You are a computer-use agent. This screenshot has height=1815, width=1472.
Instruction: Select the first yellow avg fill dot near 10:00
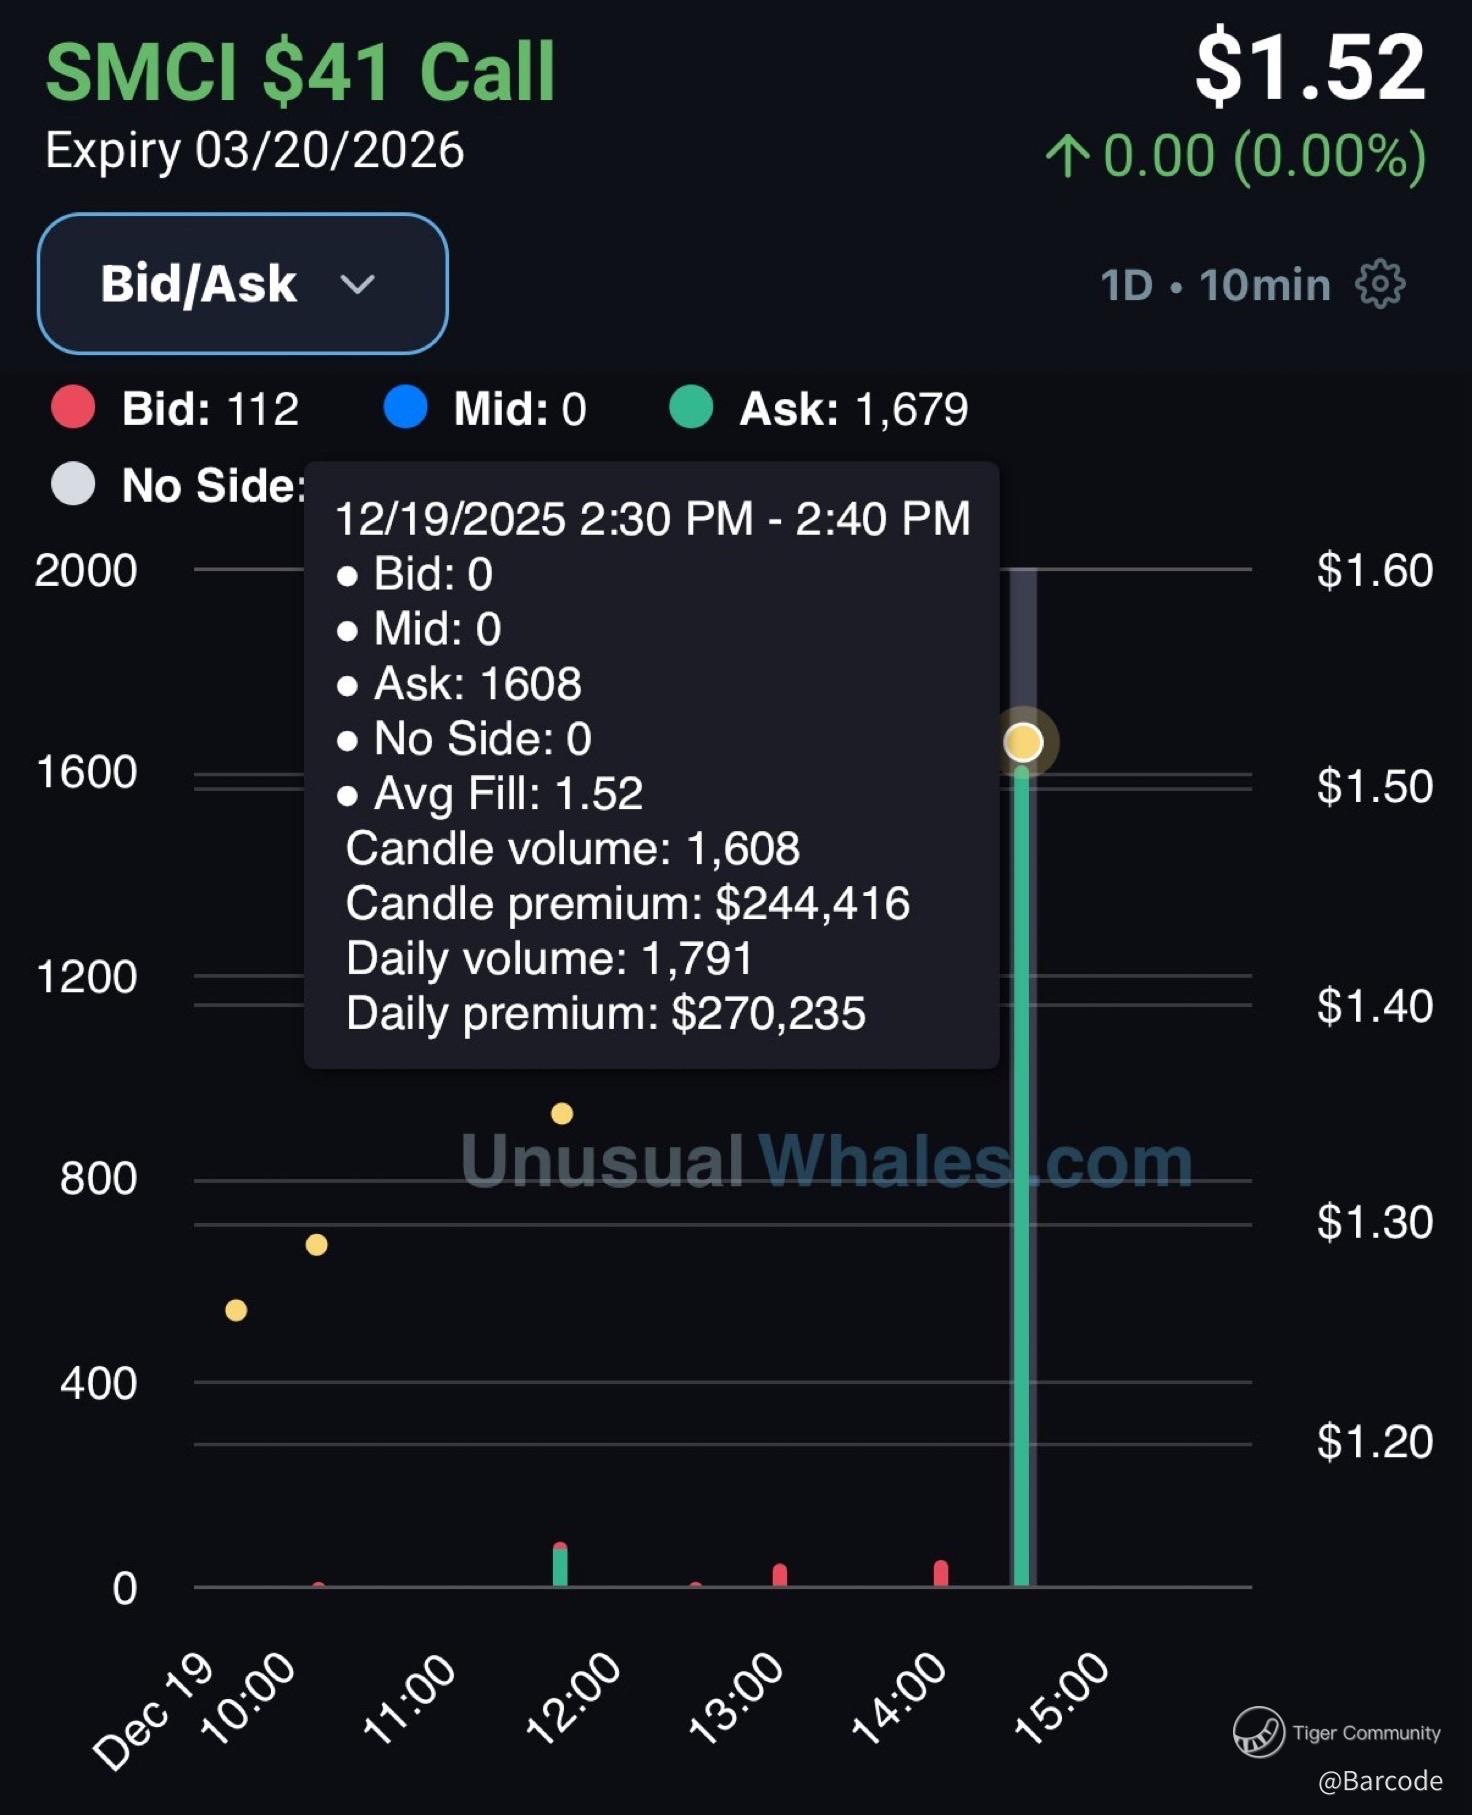coord(236,1310)
